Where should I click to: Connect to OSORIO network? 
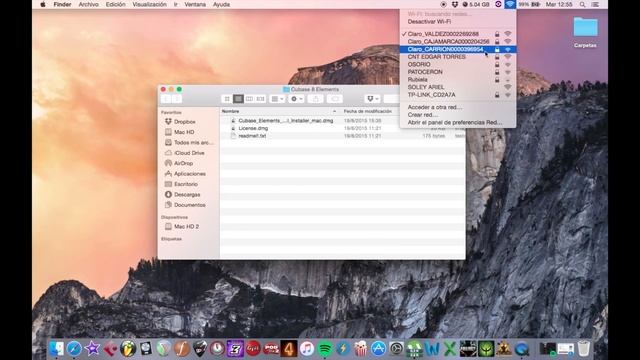[458, 64]
